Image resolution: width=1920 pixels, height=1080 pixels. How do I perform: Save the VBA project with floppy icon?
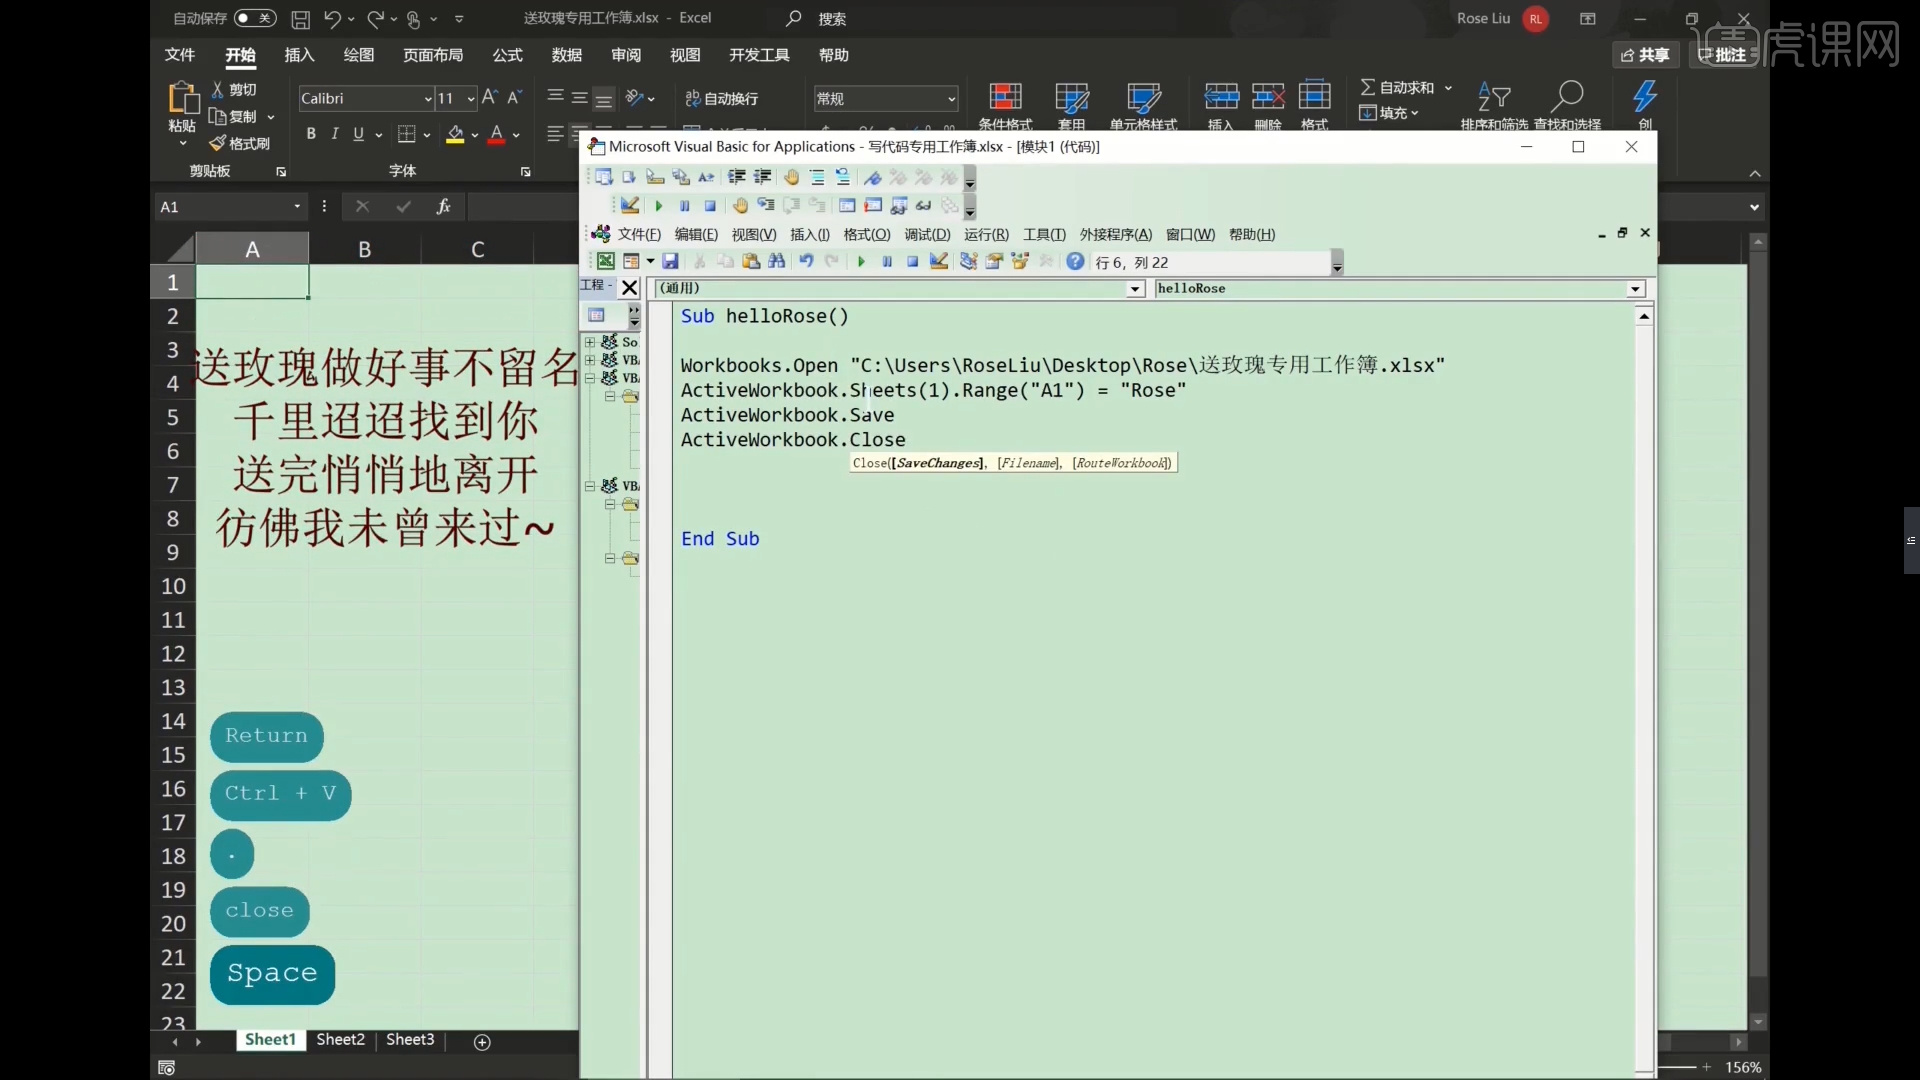670,262
